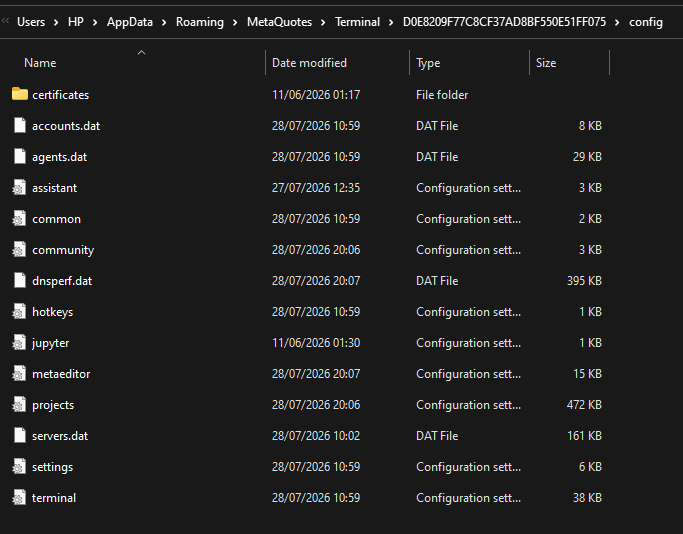The height and width of the screenshot is (534, 683).
Task: Select the accounts.dat file icon
Action: pos(20,125)
